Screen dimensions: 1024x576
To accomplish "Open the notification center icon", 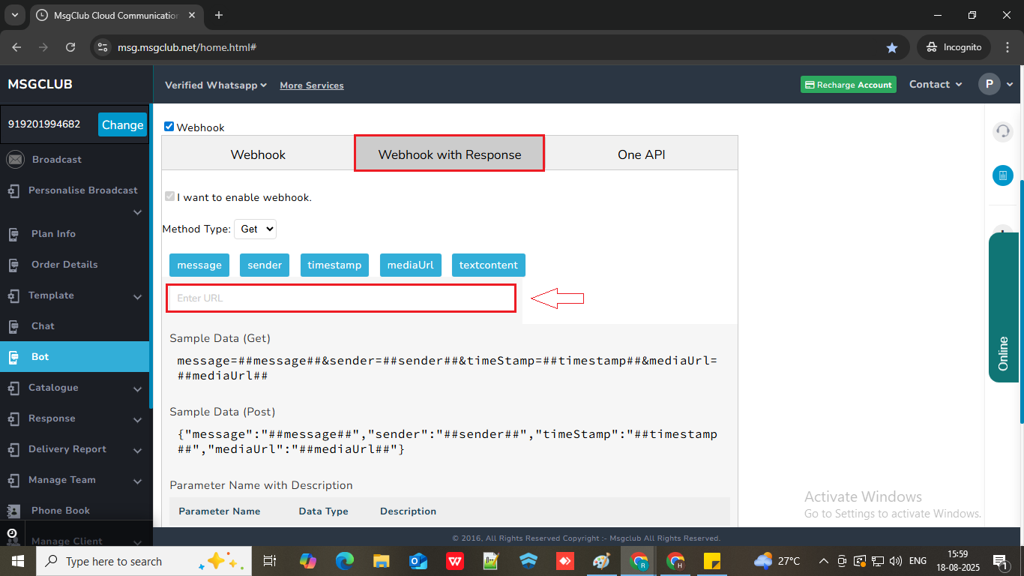I will click(1000, 561).
